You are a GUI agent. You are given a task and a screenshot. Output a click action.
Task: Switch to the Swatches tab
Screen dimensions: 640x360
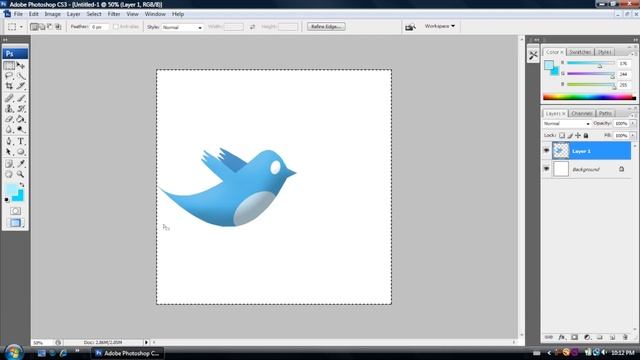580,52
